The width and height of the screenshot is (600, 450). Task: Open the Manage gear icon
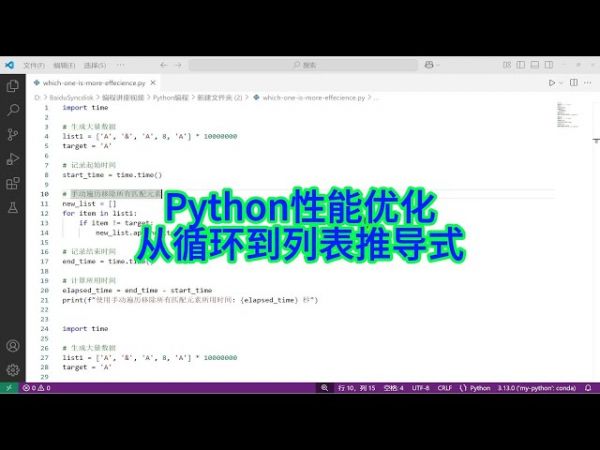pos(13,370)
